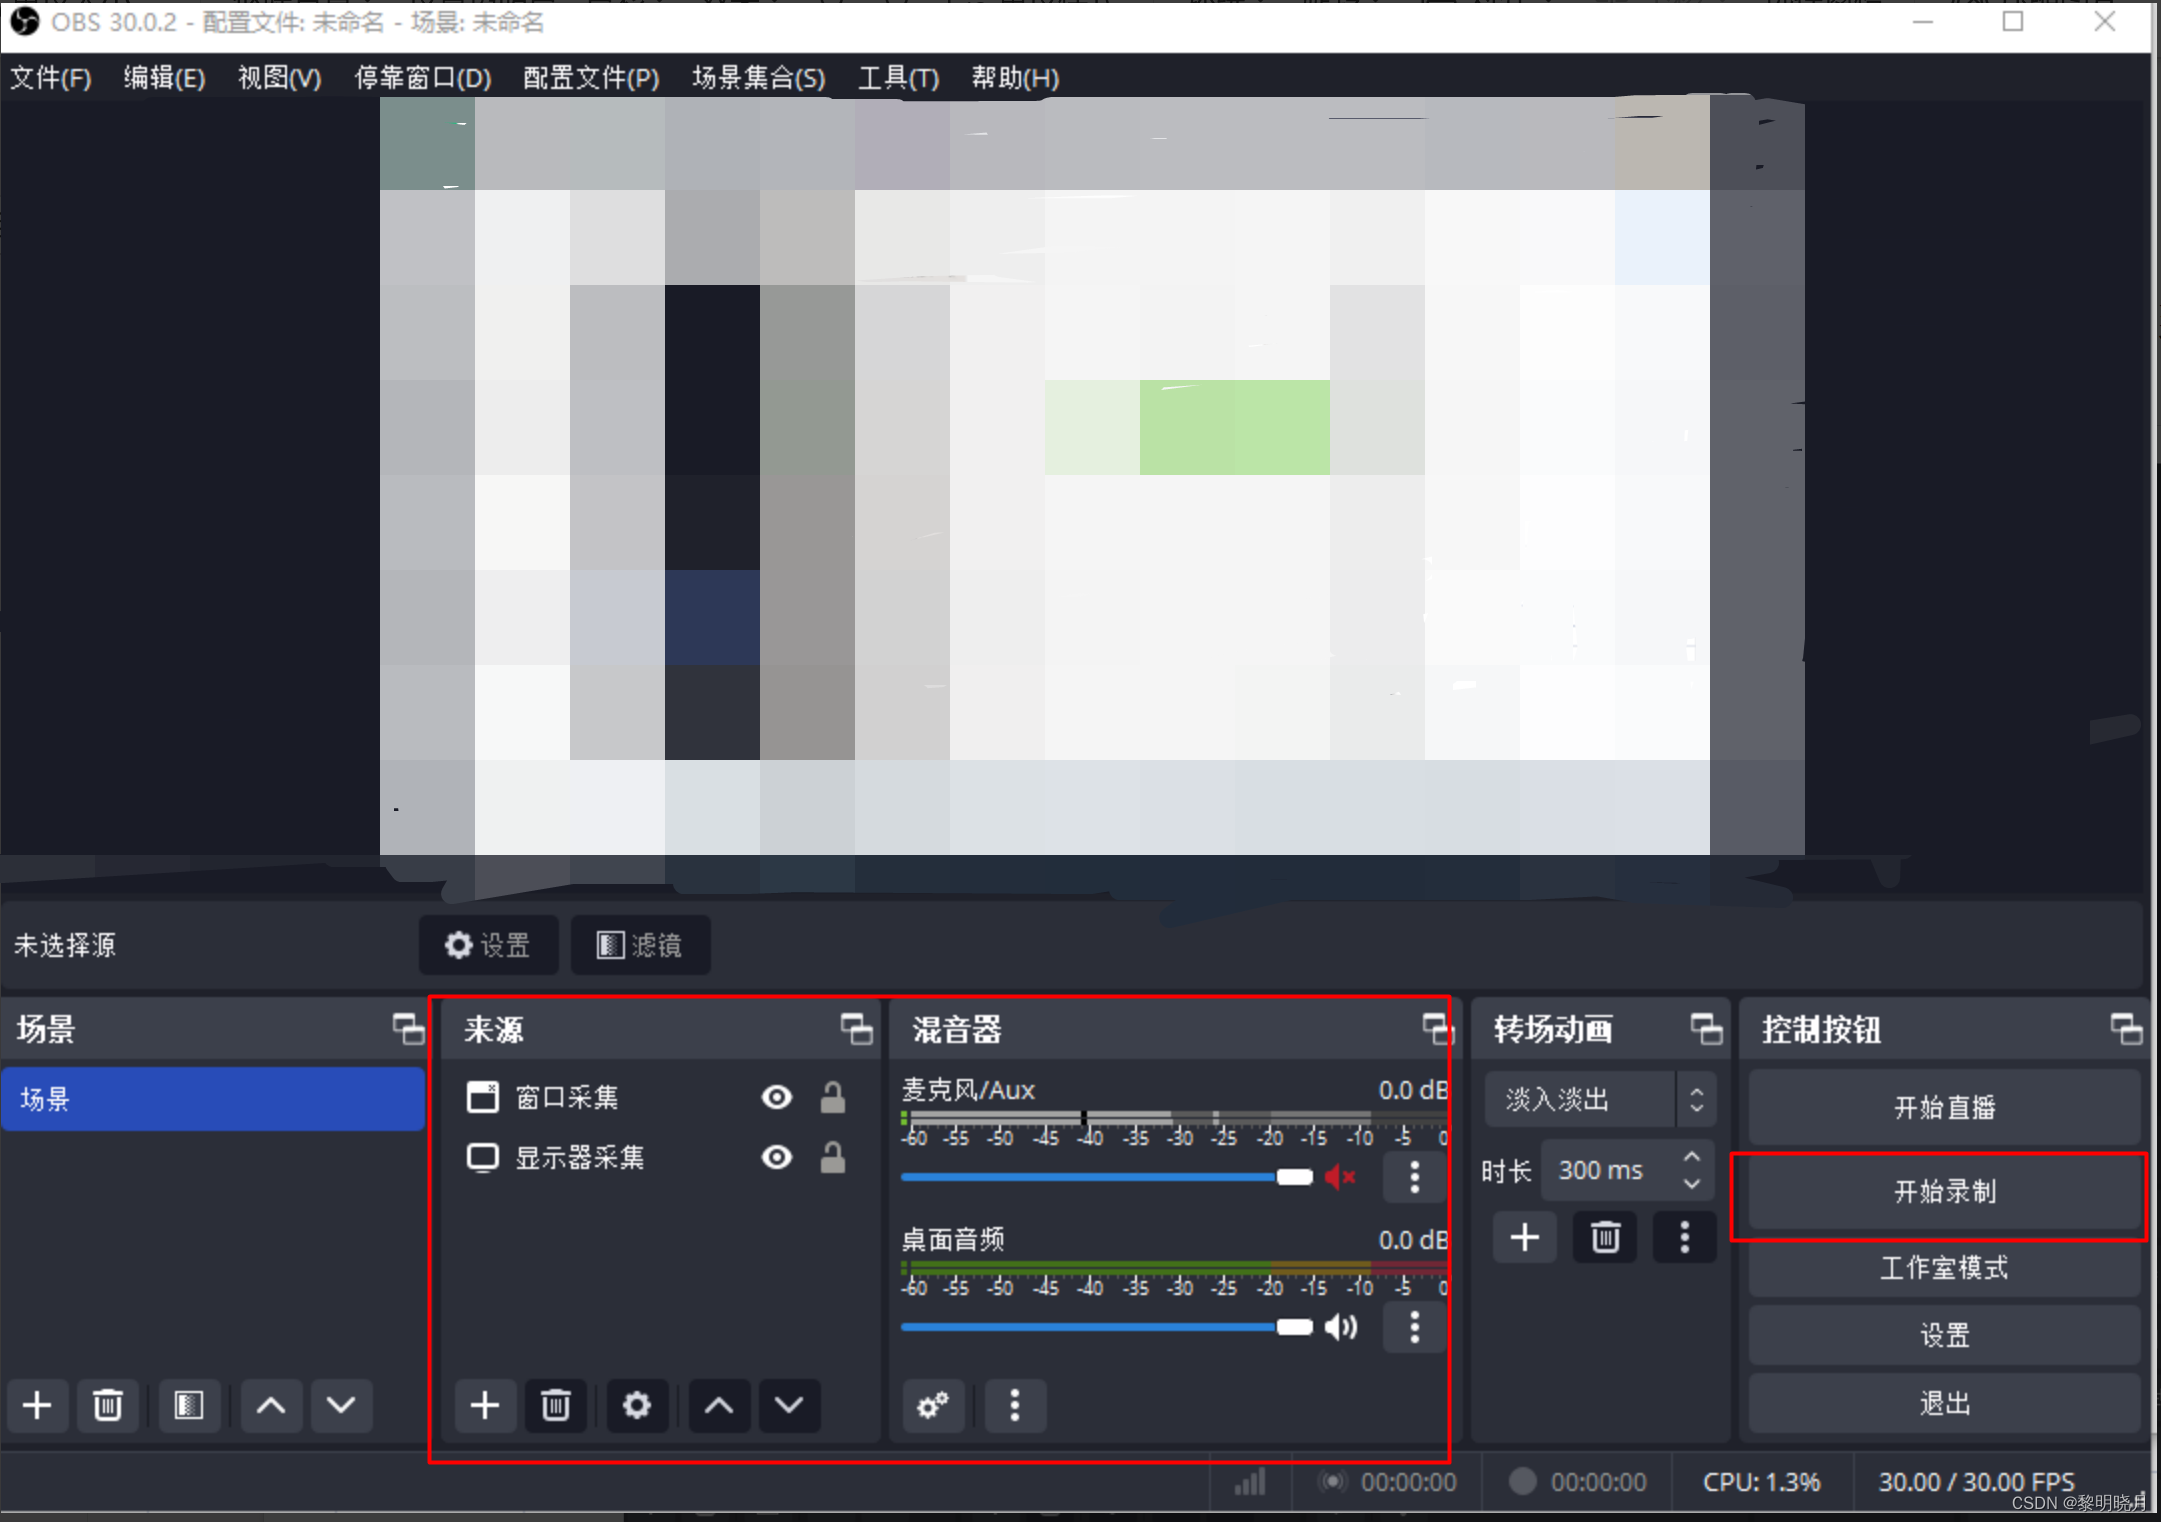The width and height of the screenshot is (2161, 1522).
Task: Add a new source with the plus icon
Action: pos(484,1405)
